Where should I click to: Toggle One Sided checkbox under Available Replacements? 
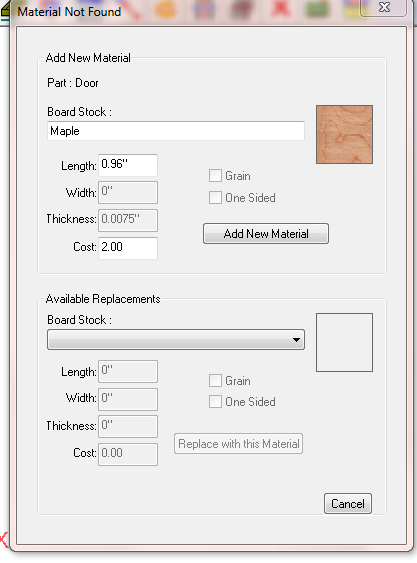[x=215, y=401]
